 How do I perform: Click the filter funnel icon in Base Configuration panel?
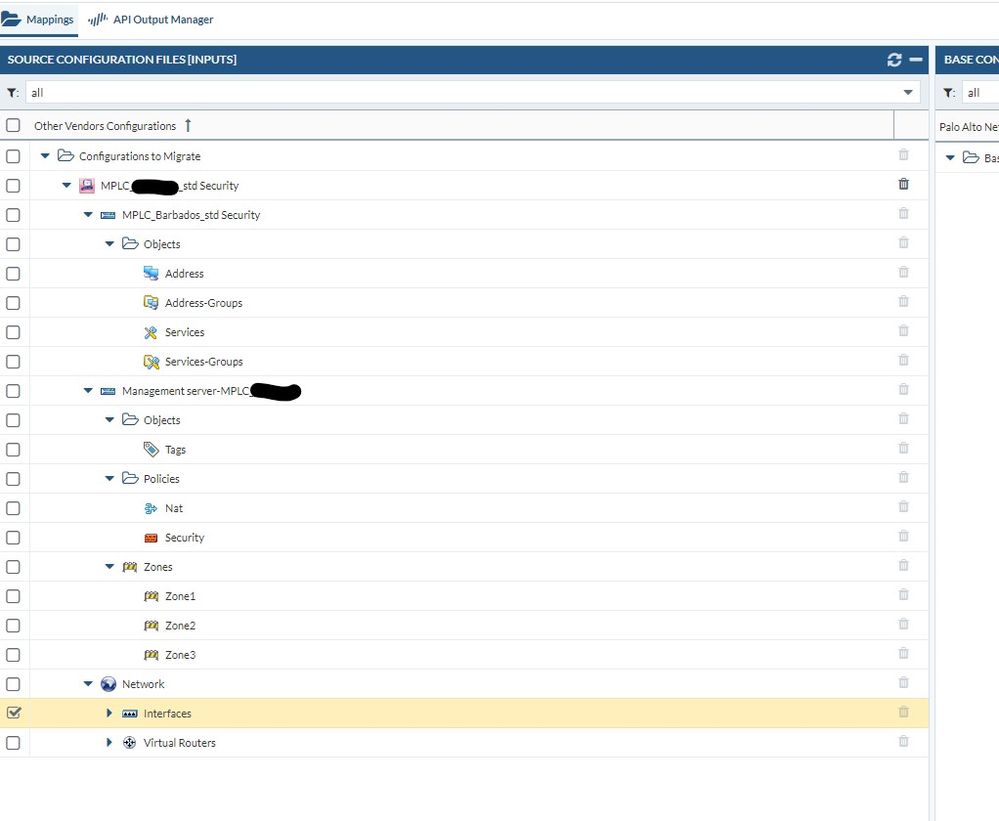click(x=949, y=93)
